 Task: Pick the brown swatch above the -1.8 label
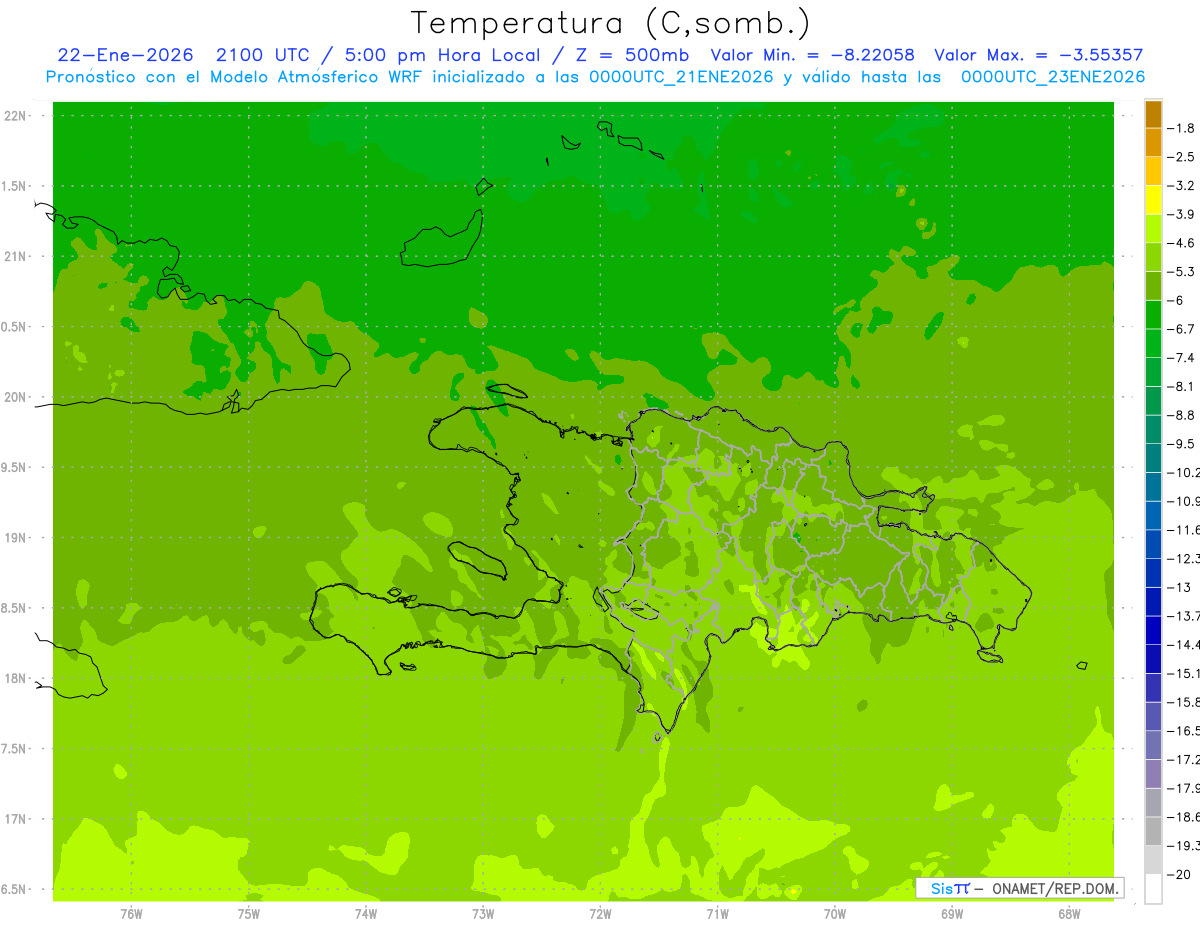pyautogui.click(x=1153, y=114)
